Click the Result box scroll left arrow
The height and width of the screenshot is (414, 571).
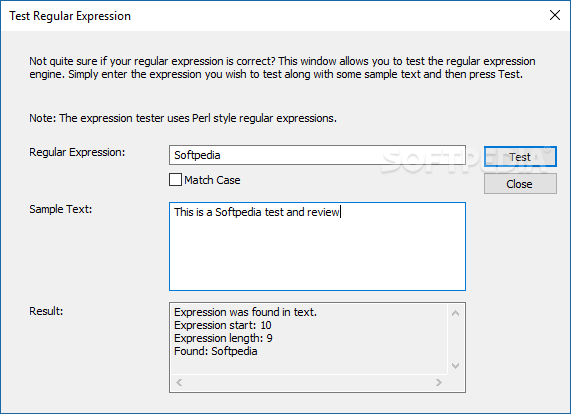[179, 382]
